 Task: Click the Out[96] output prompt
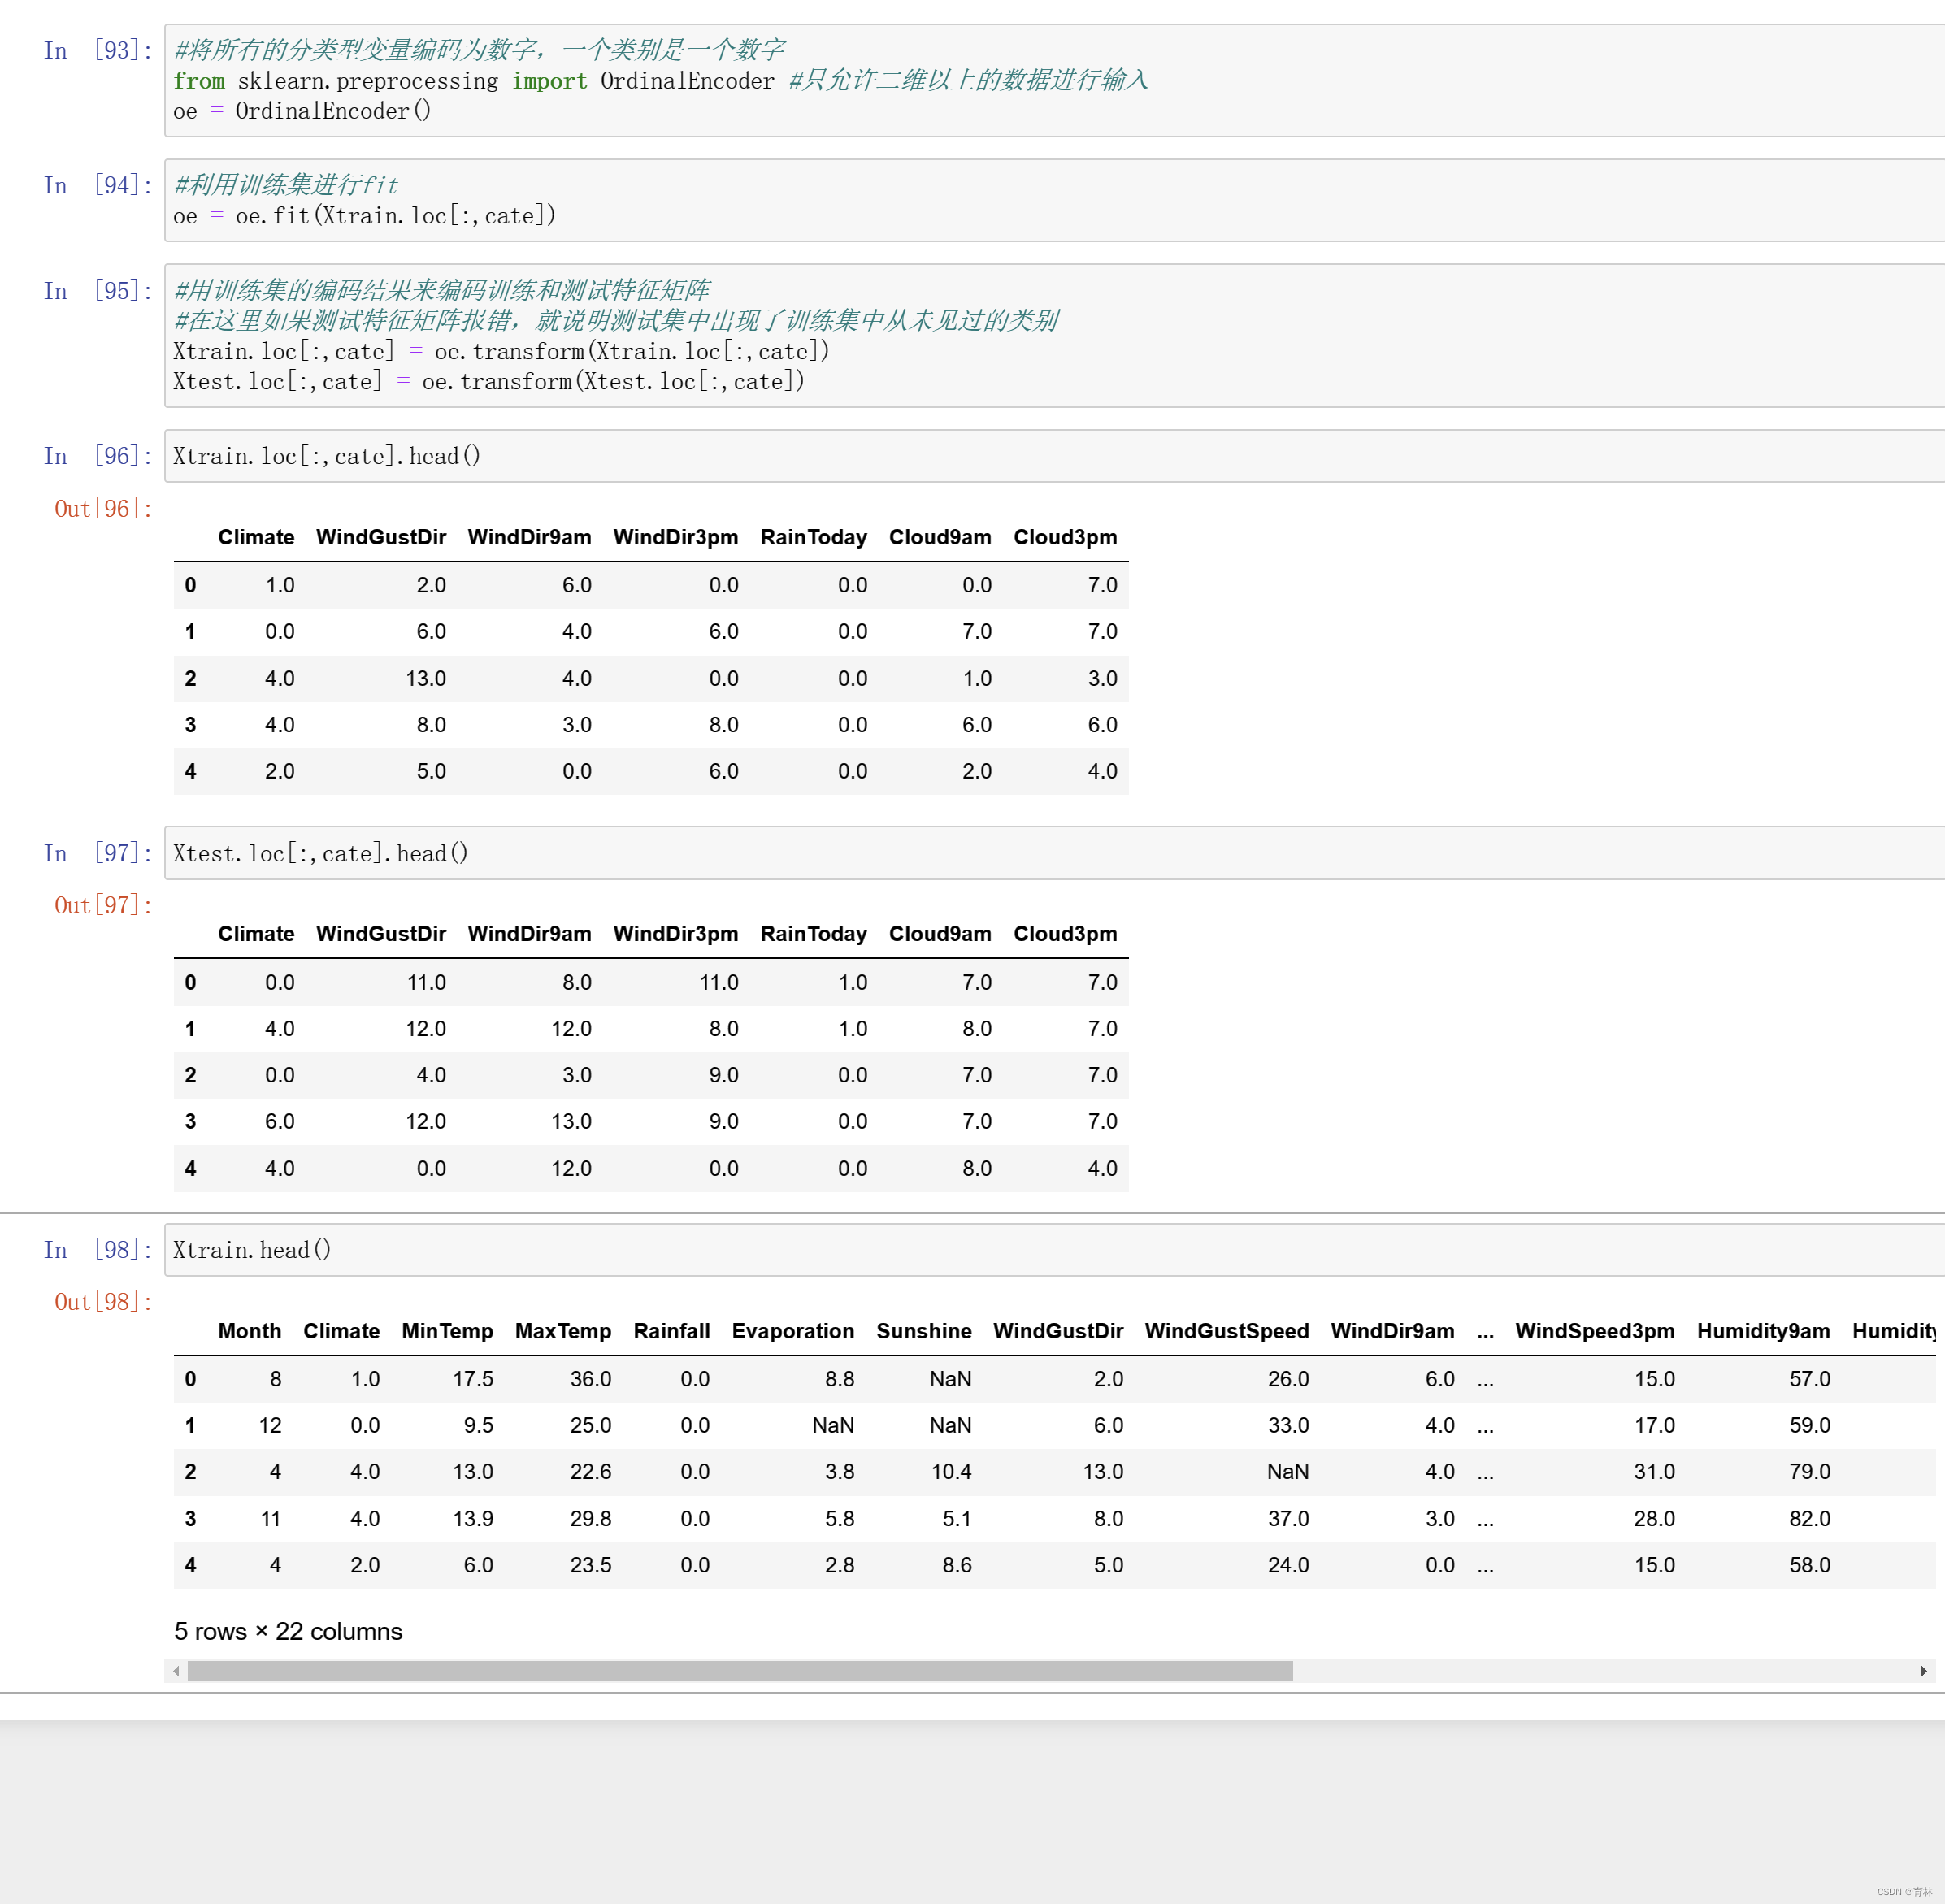click(x=103, y=508)
